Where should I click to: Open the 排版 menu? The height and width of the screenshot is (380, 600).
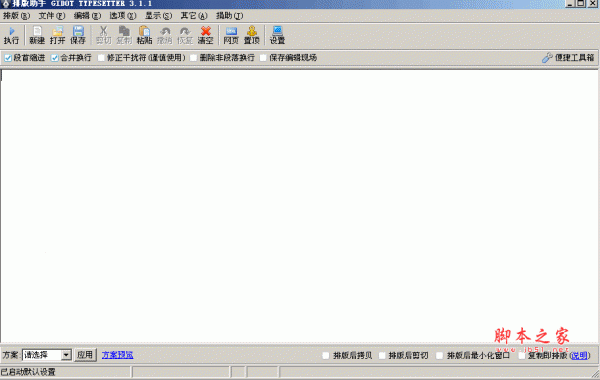click(x=16, y=16)
